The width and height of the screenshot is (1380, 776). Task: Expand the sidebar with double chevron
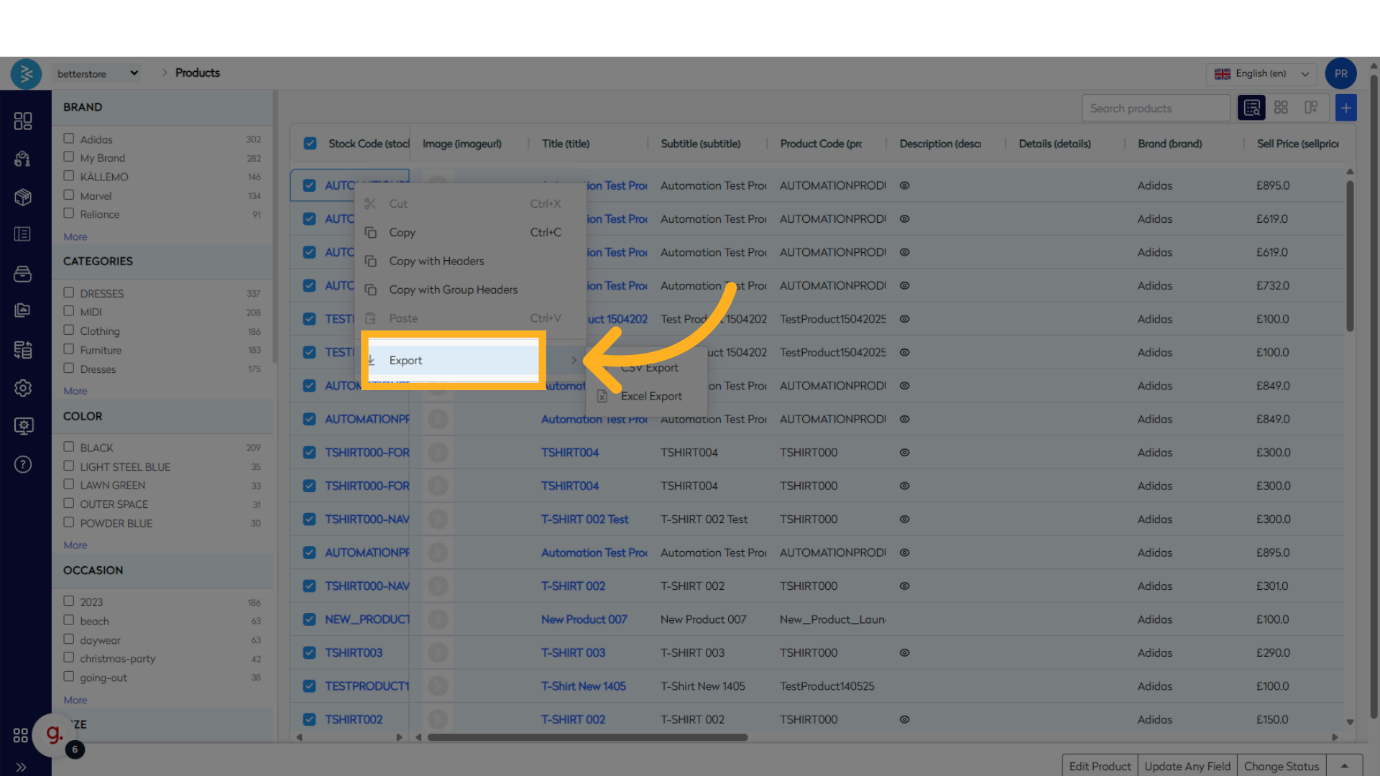pyautogui.click(x=21, y=766)
